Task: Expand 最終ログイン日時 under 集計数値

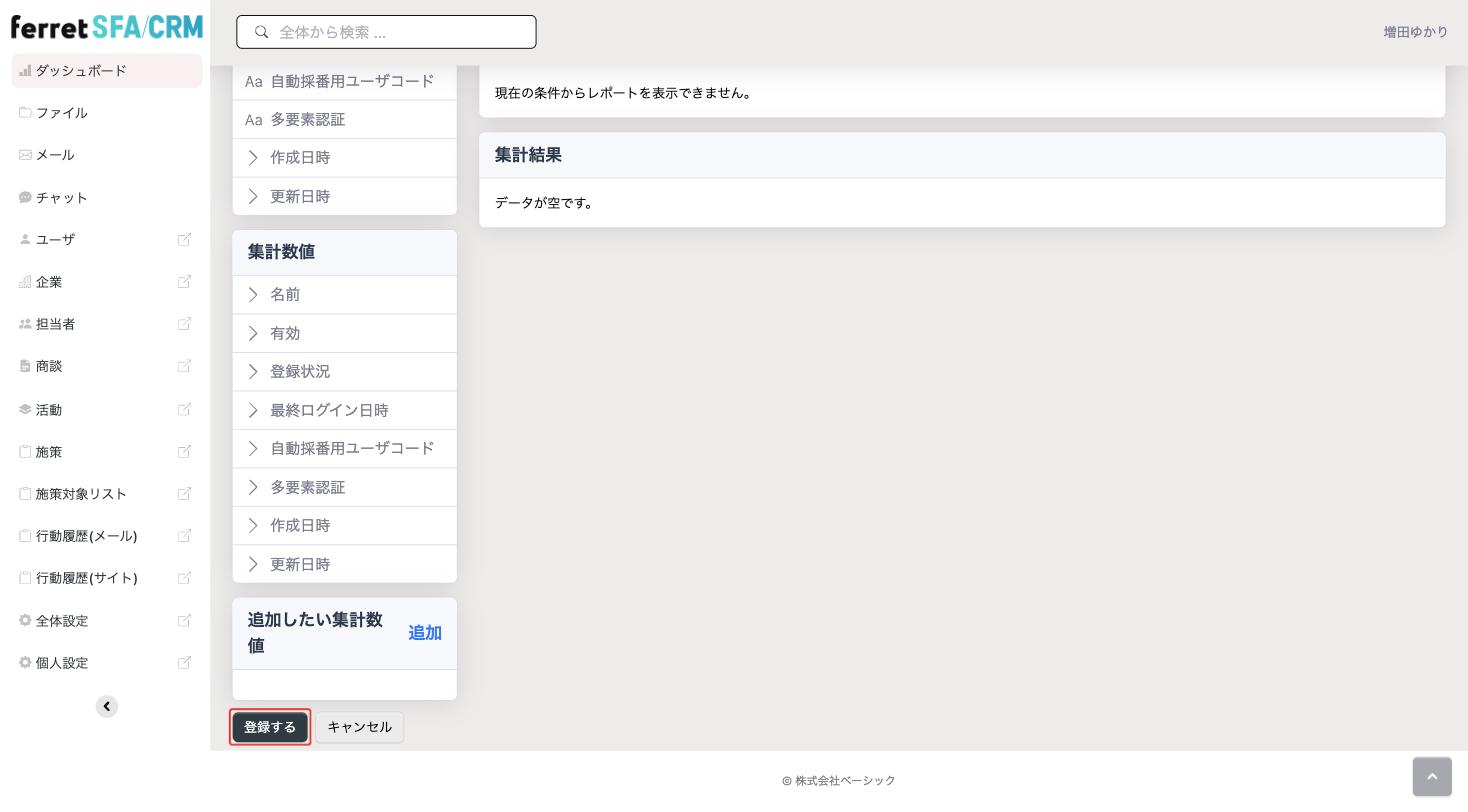Action: [344, 410]
